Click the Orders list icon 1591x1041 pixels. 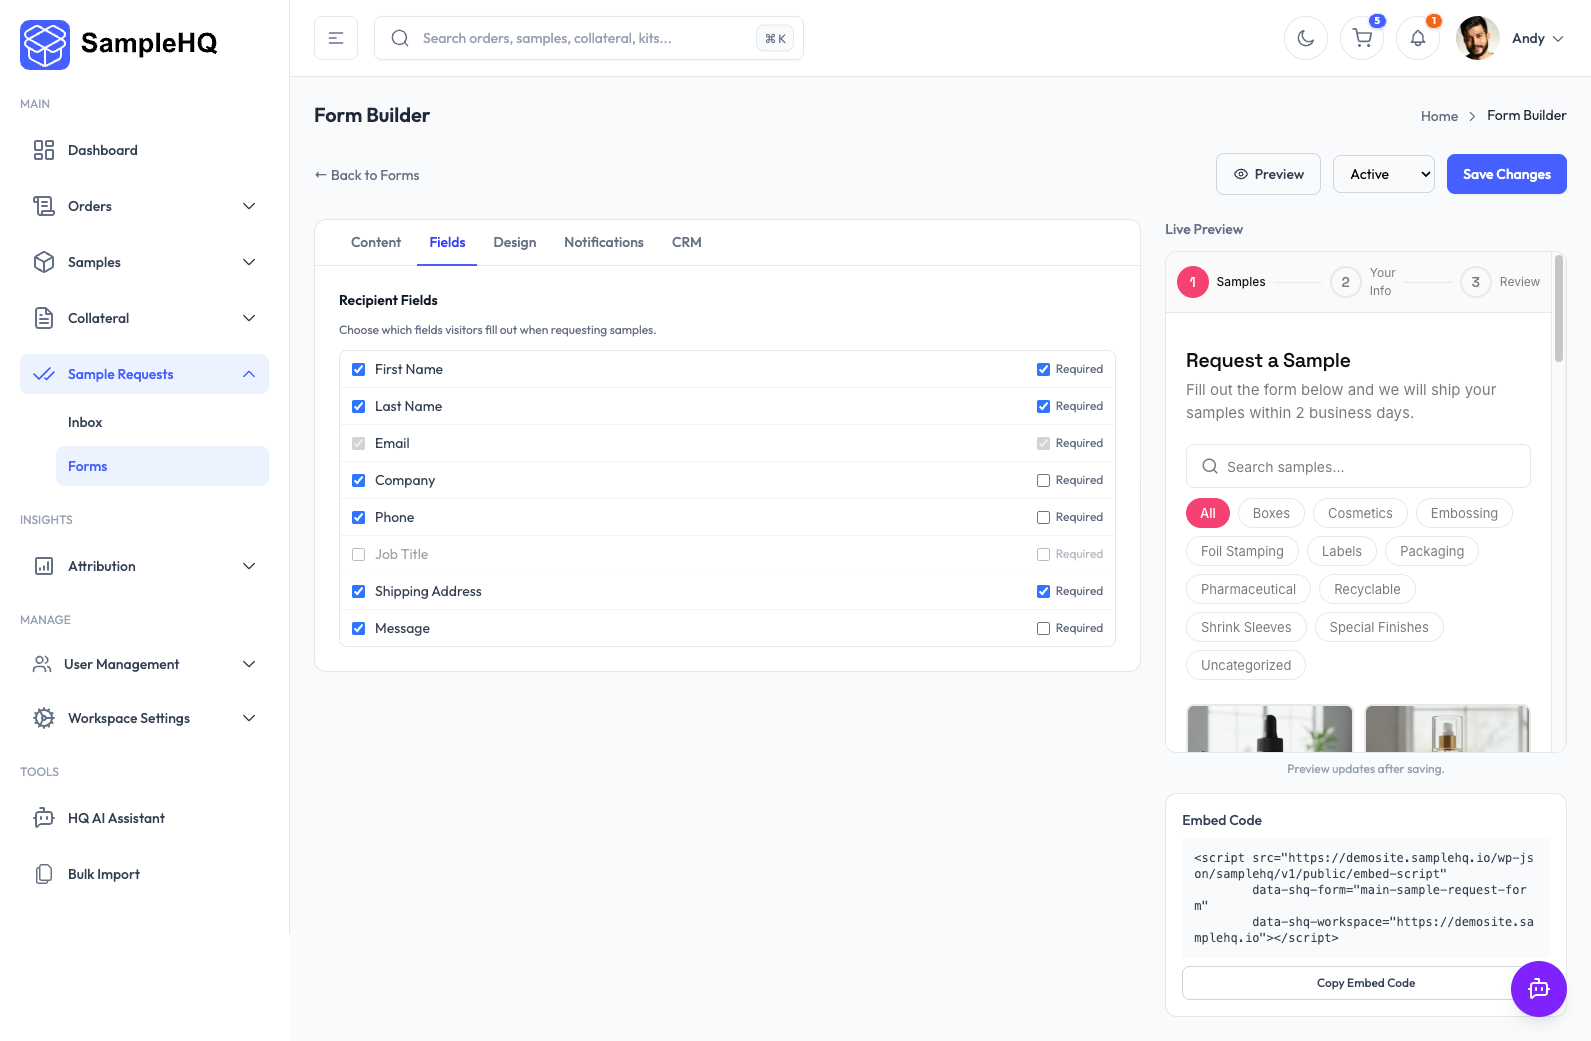44,206
